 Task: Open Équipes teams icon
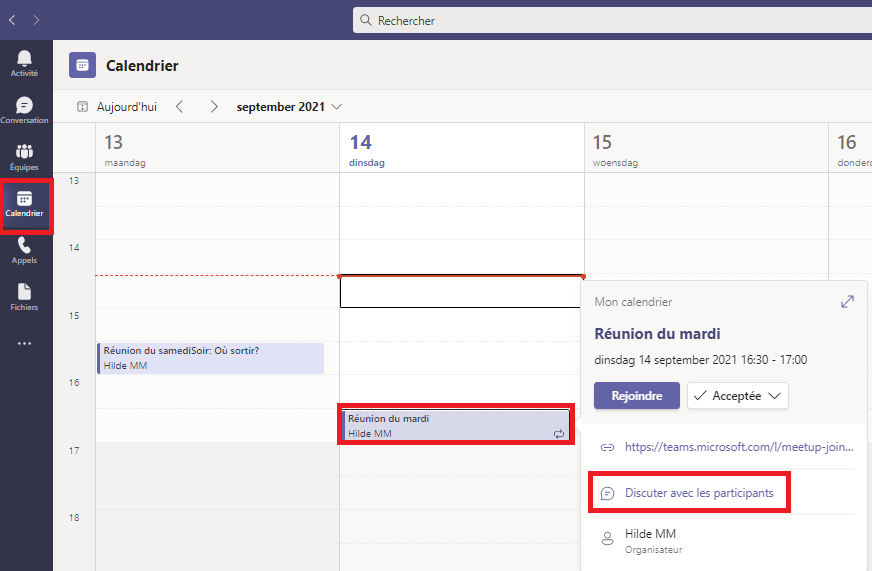24,156
